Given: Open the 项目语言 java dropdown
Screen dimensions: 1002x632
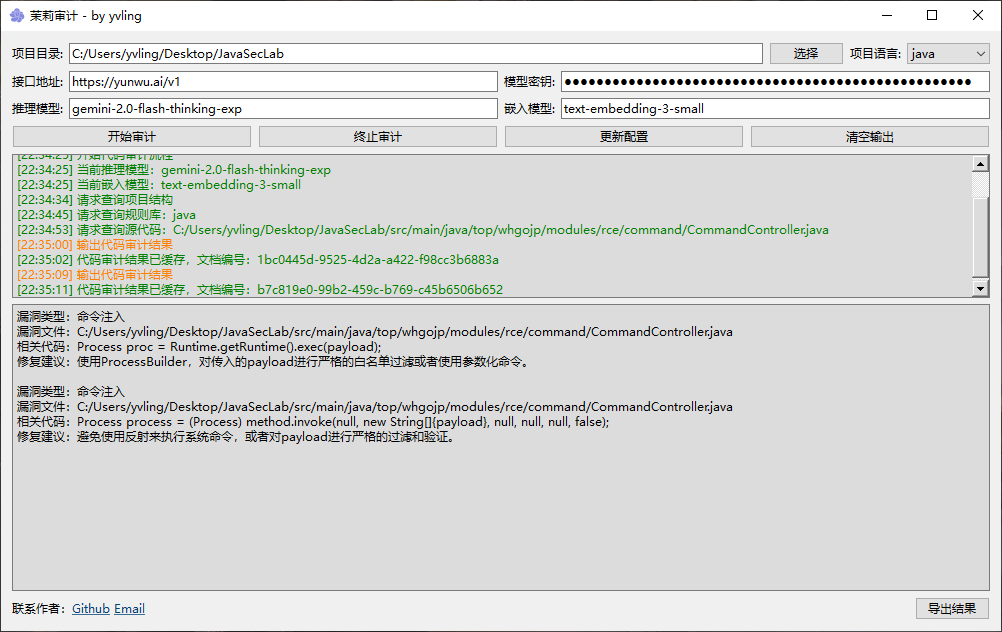Looking at the screenshot, I should coord(947,54).
